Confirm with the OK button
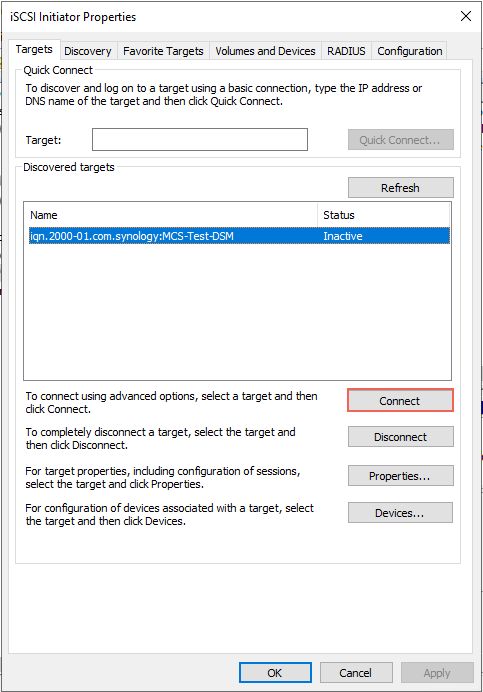The image size is (483, 692). click(x=275, y=673)
